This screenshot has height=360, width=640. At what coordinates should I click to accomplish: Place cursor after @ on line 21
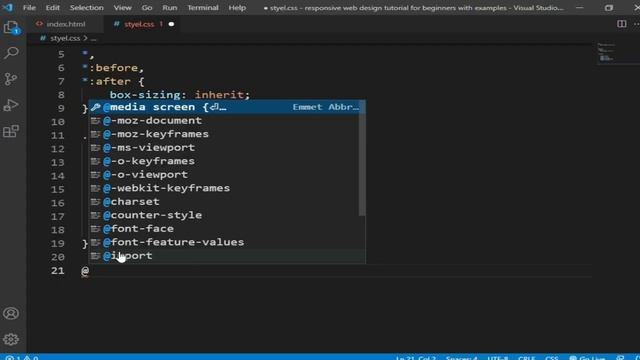click(x=89, y=271)
